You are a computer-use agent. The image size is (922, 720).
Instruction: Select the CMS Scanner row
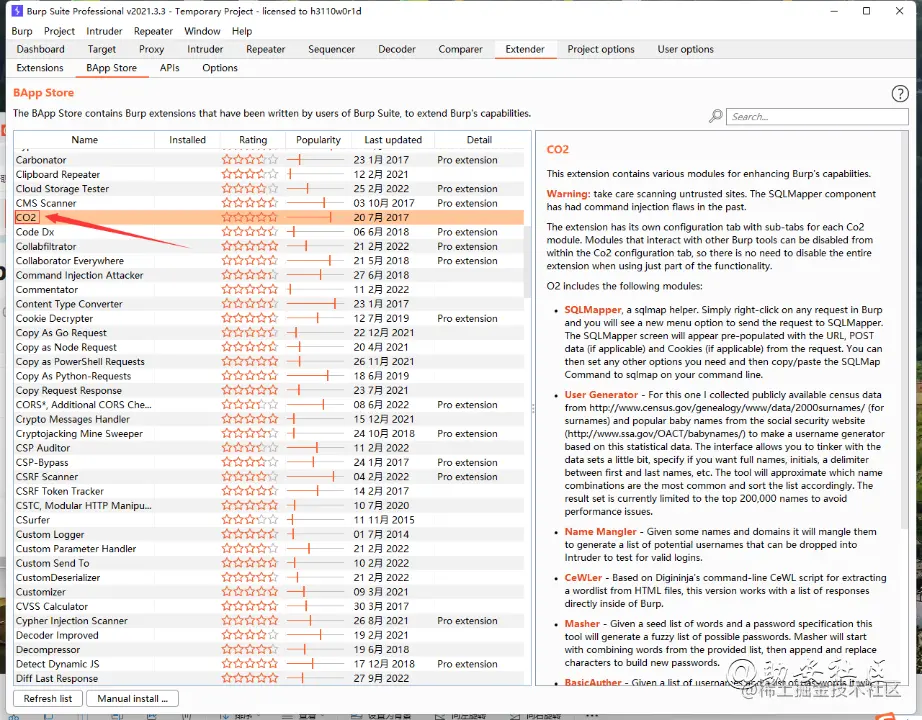269,204
